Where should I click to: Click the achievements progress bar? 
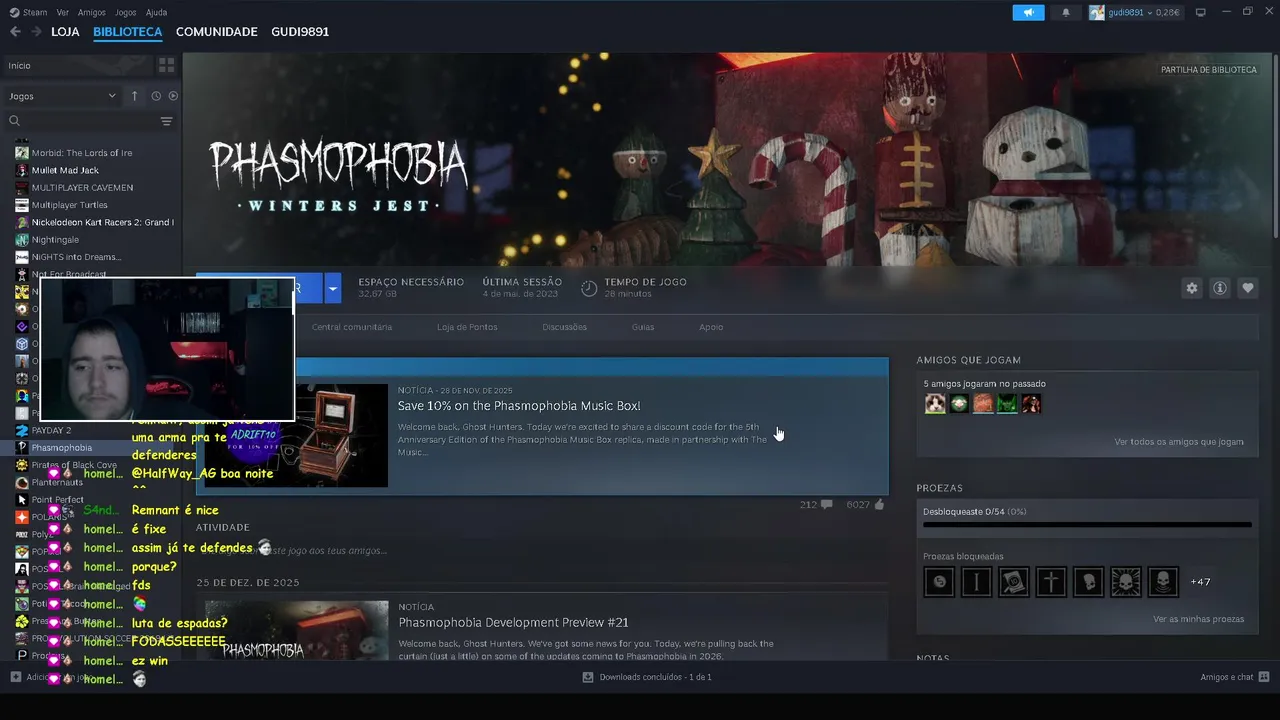(1087, 524)
